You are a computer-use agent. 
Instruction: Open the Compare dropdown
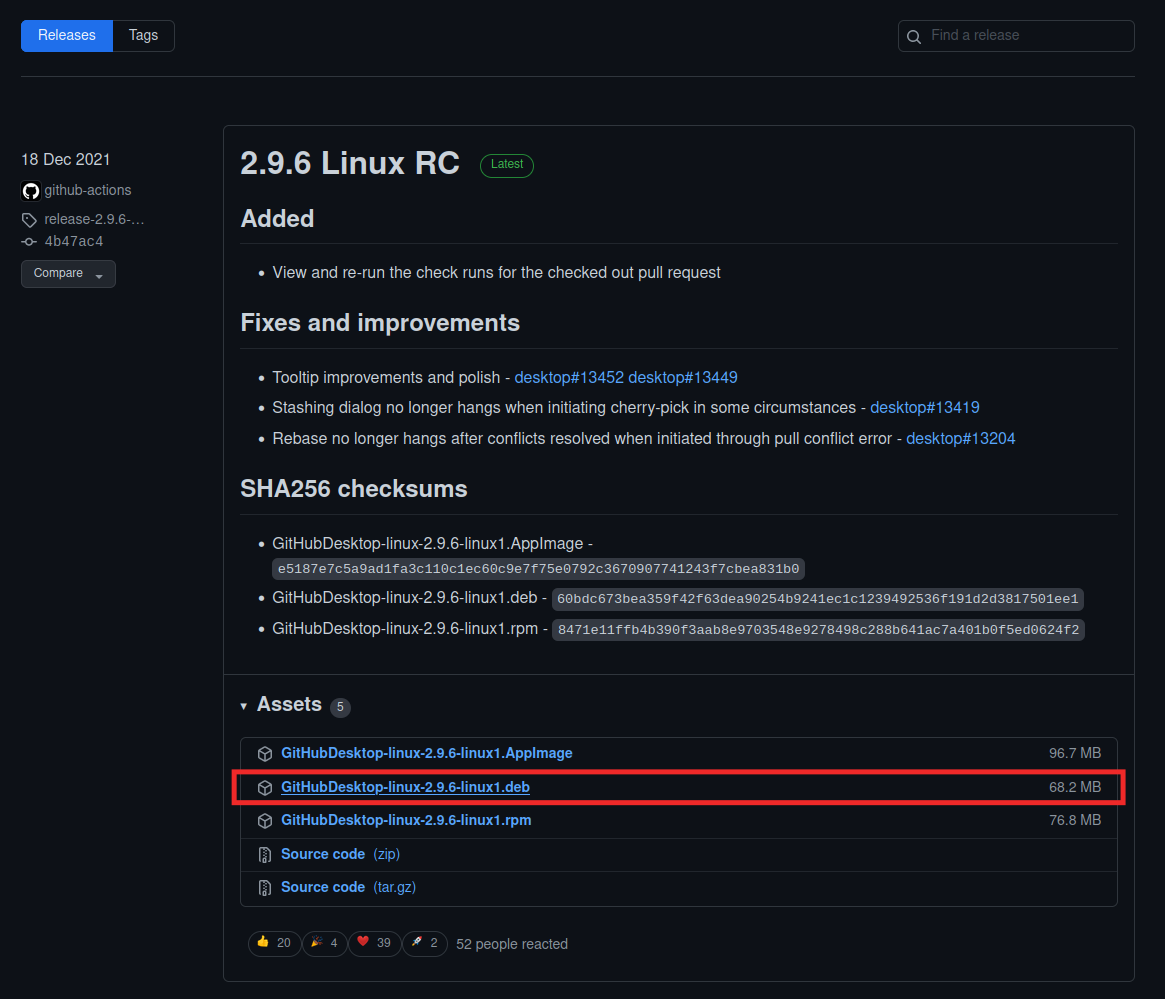(68, 273)
